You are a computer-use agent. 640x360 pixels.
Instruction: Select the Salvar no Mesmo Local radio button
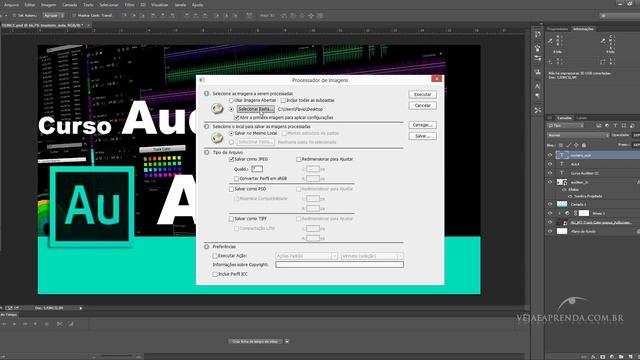[x=231, y=133]
